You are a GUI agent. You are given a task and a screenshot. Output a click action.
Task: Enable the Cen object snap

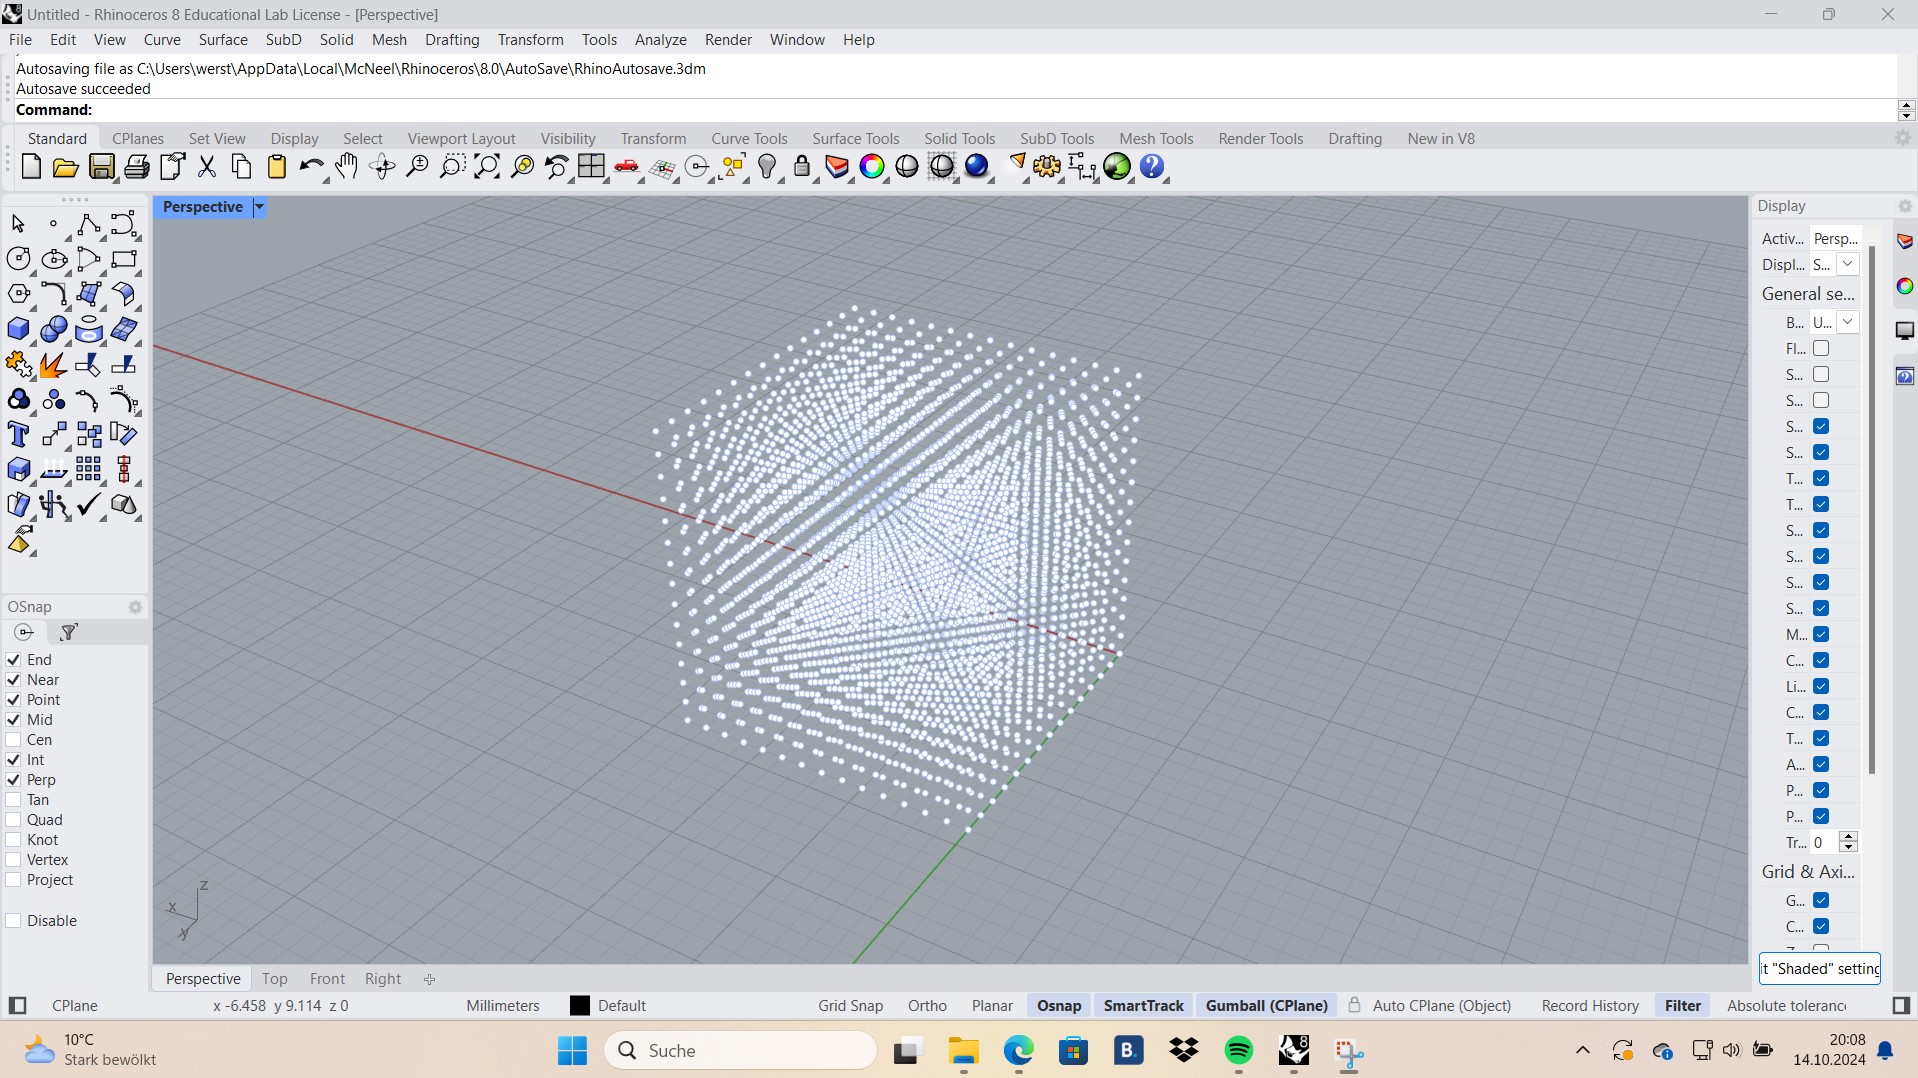point(14,740)
